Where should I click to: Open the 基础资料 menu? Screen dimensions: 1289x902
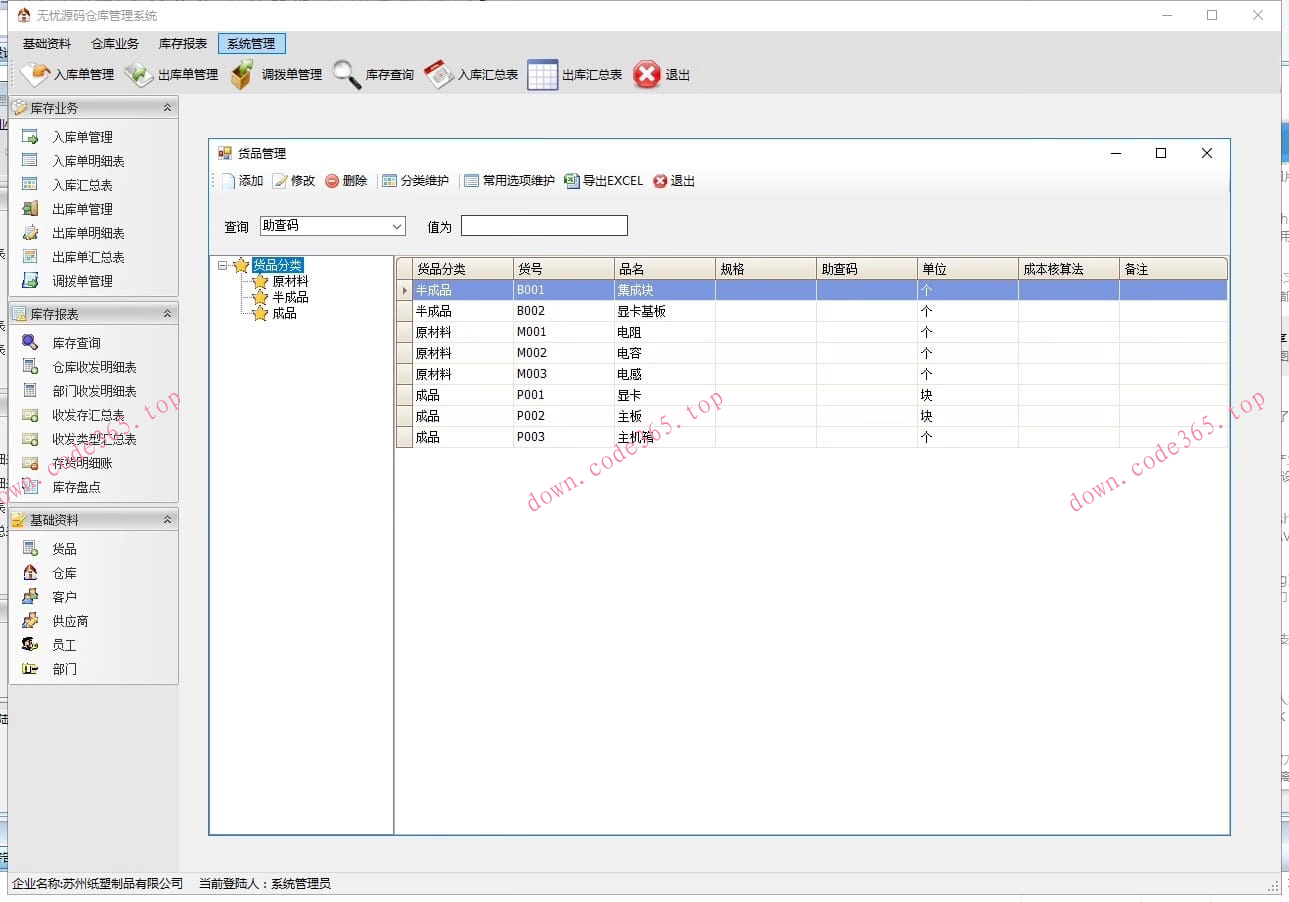(47, 44)
